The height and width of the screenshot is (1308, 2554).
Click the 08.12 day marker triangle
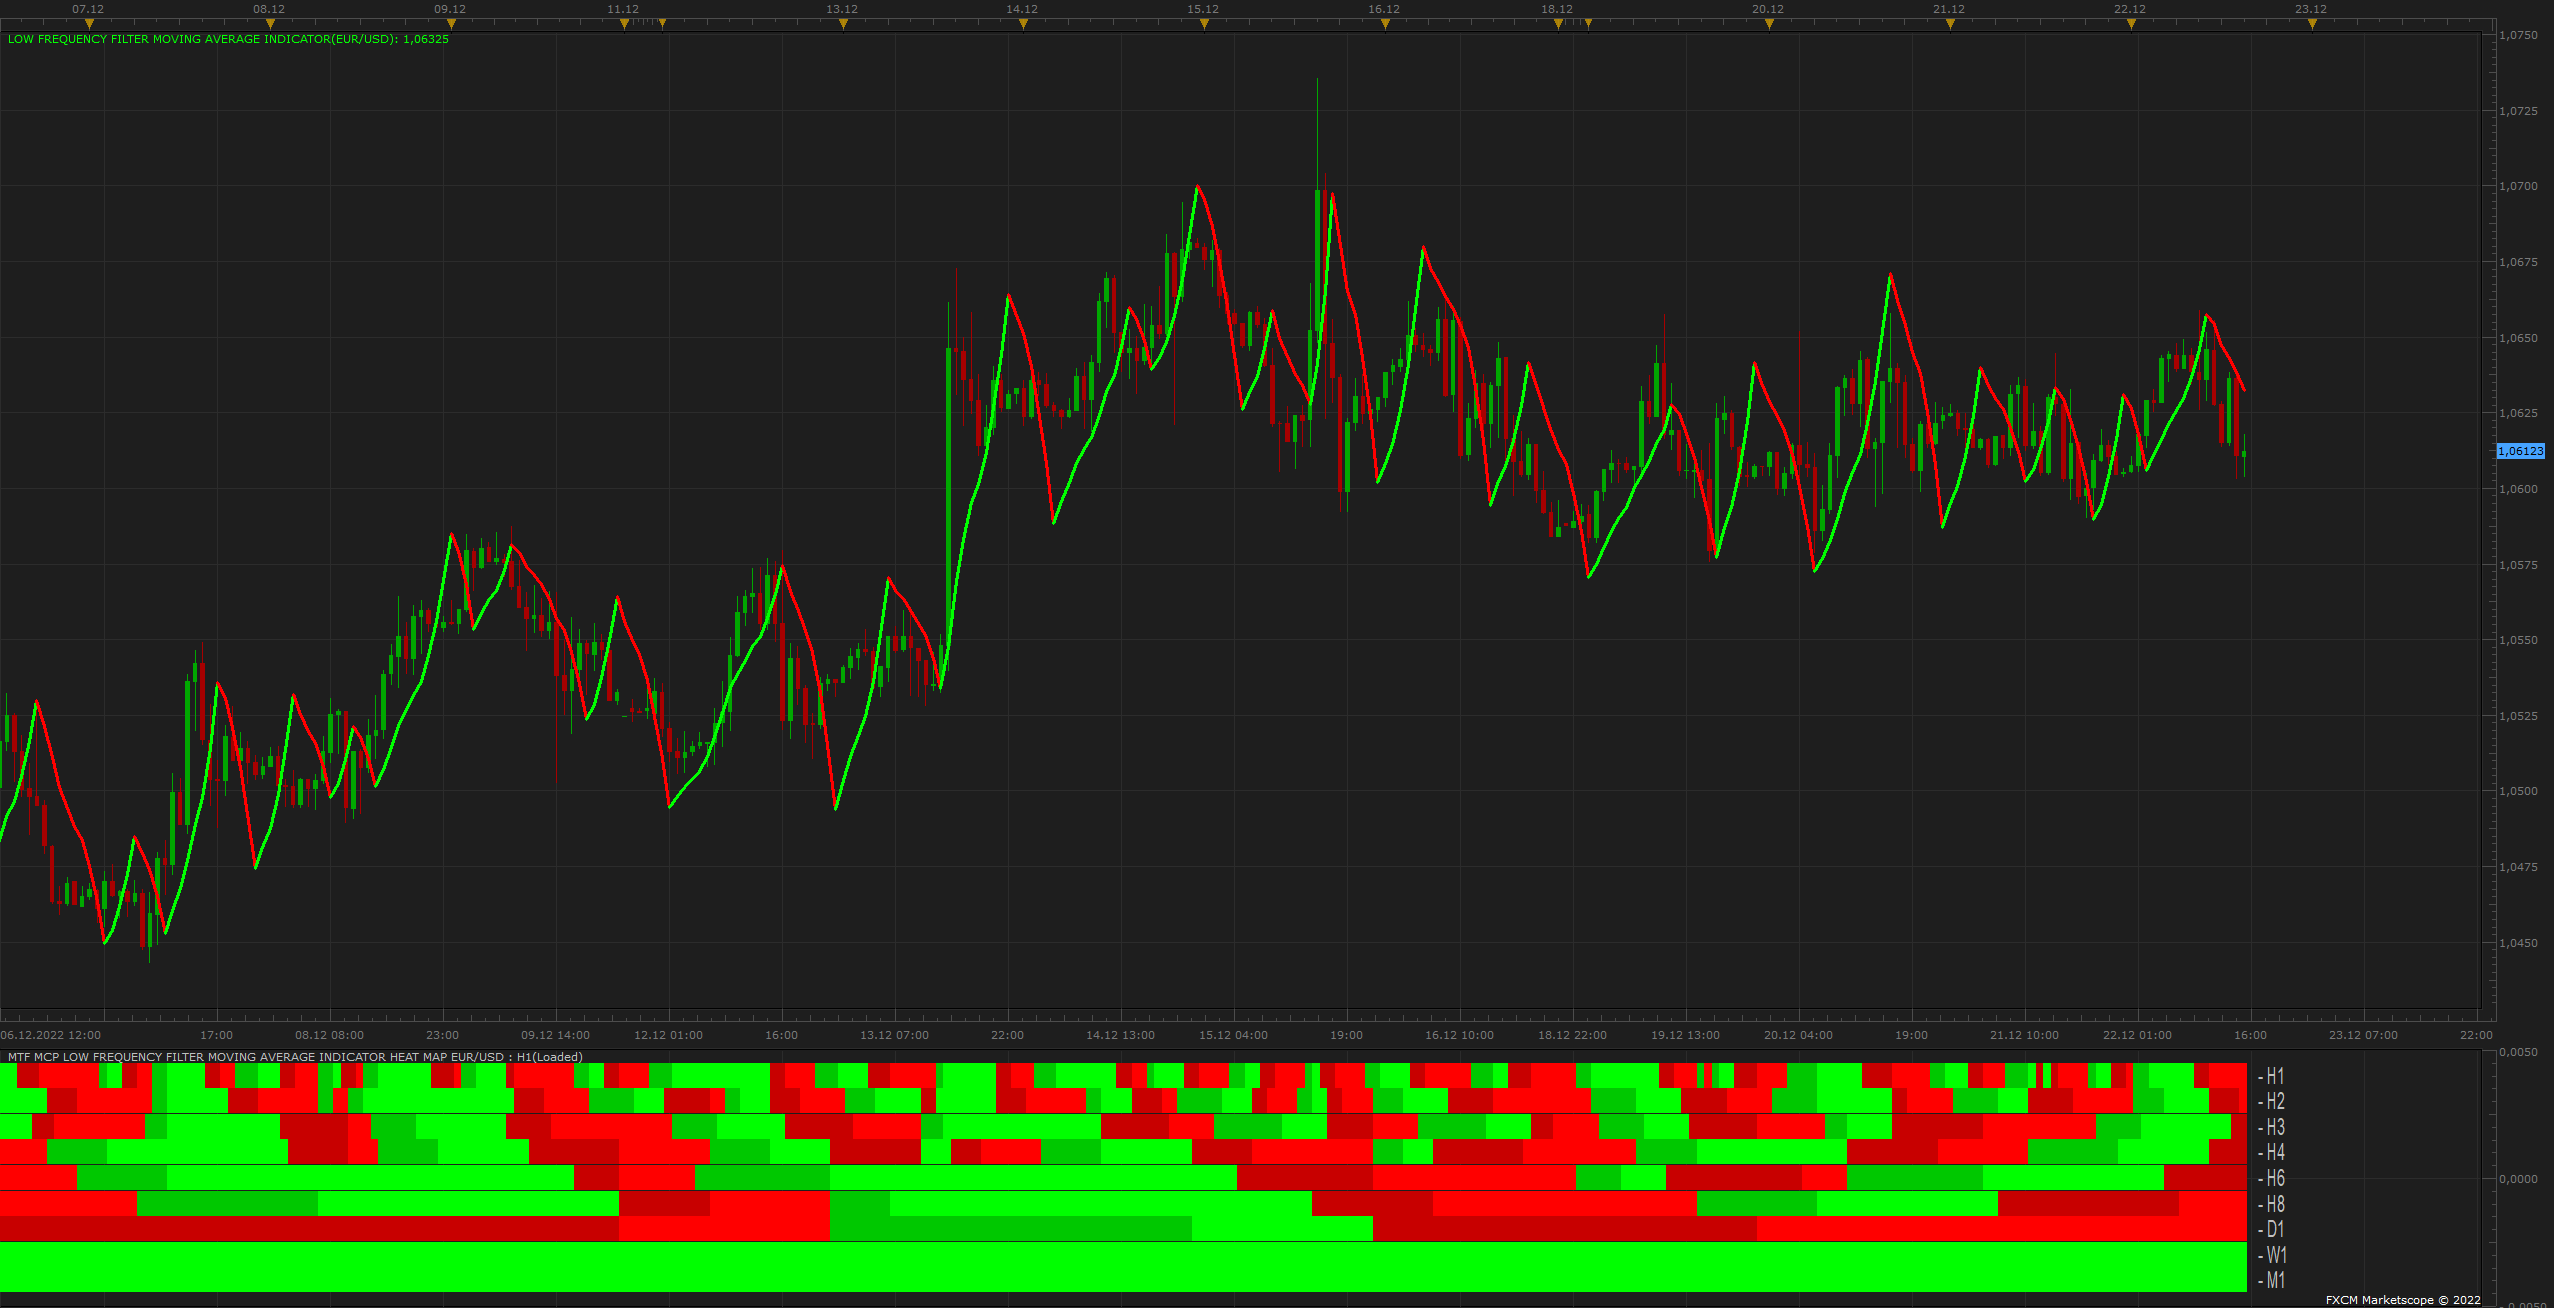click(x=270, y=24)
